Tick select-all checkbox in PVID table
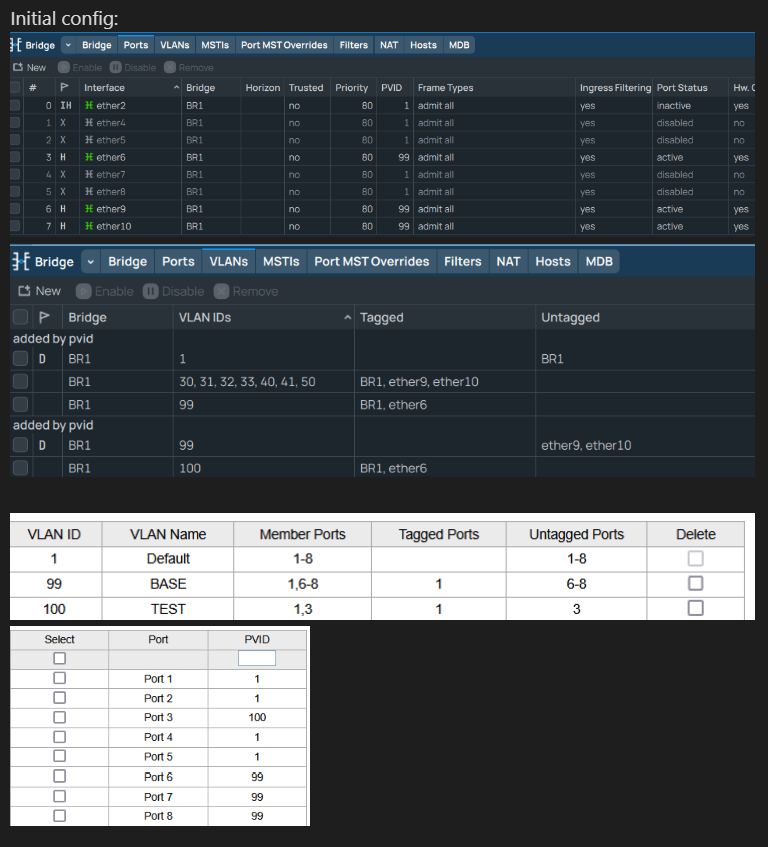This screenshot has width=768, height=847. [x=59, y=658]
